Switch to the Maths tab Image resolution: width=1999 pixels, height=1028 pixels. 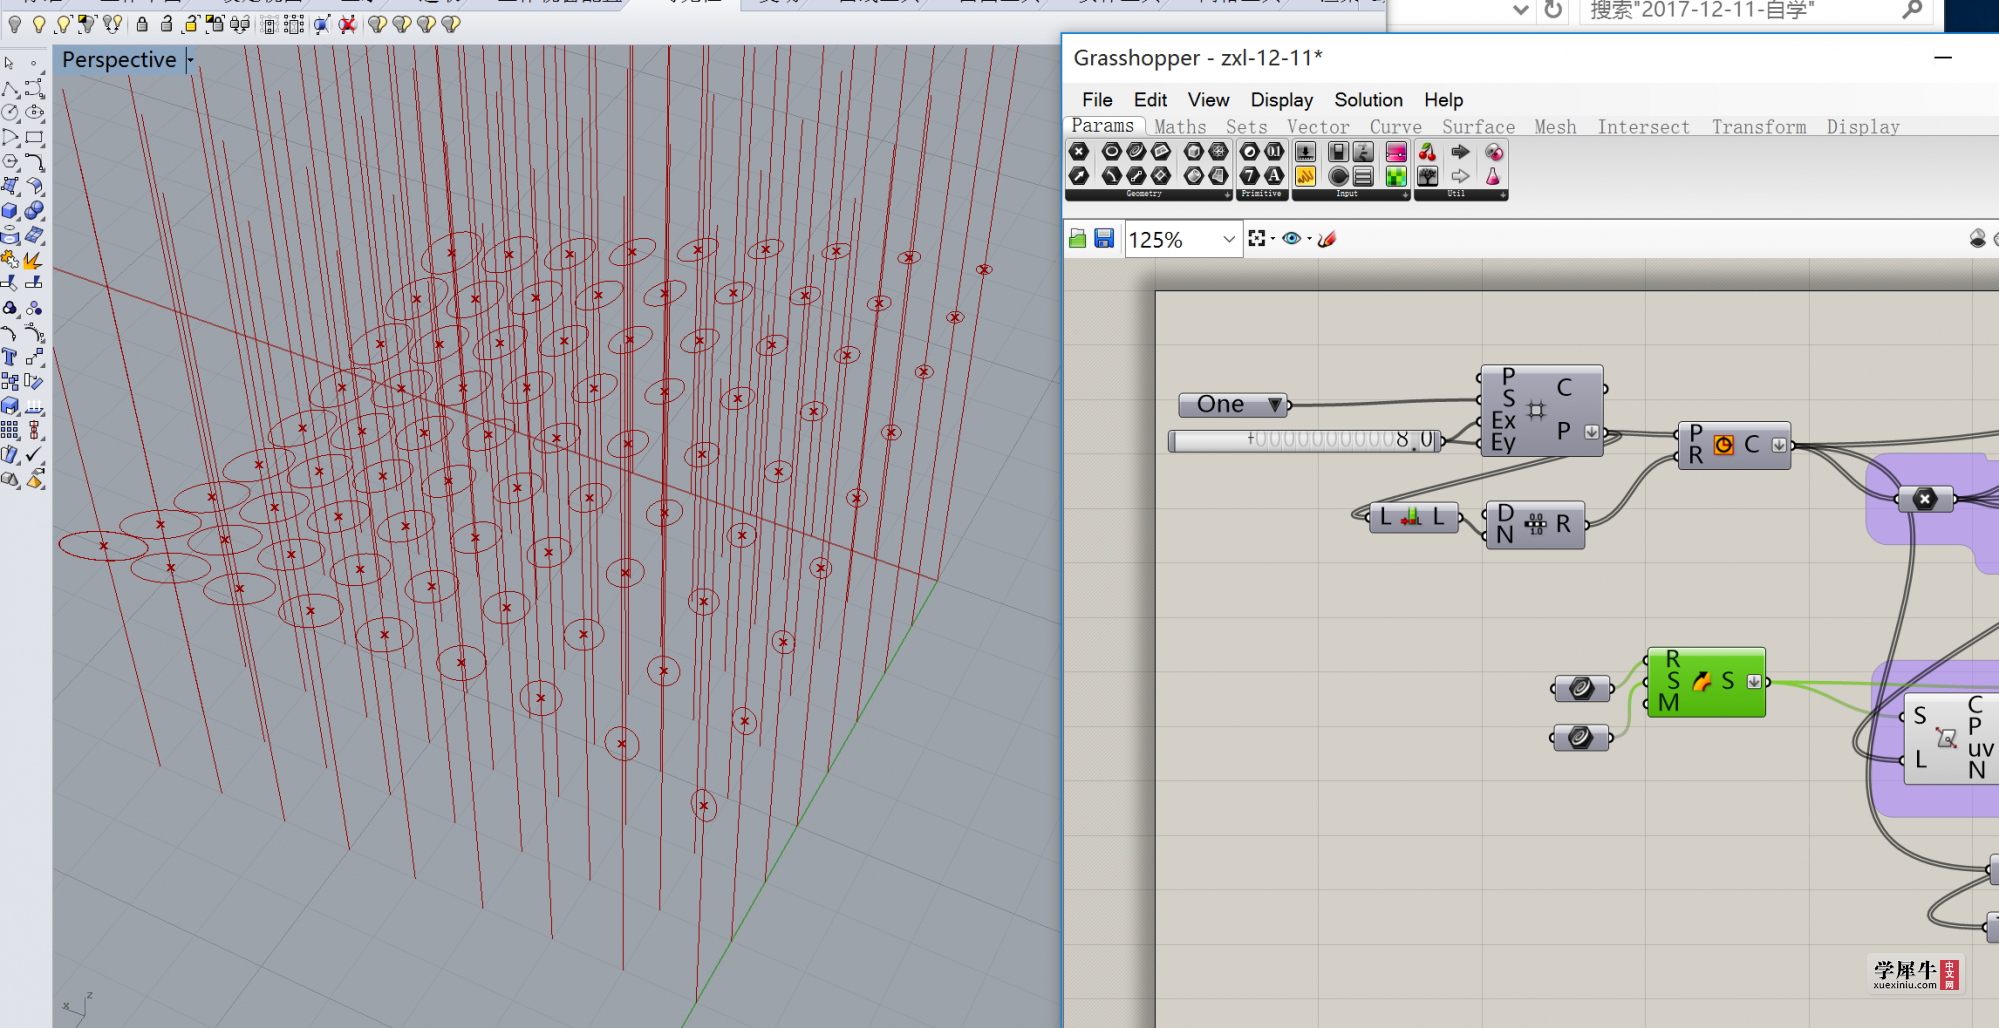[1180, 127]
